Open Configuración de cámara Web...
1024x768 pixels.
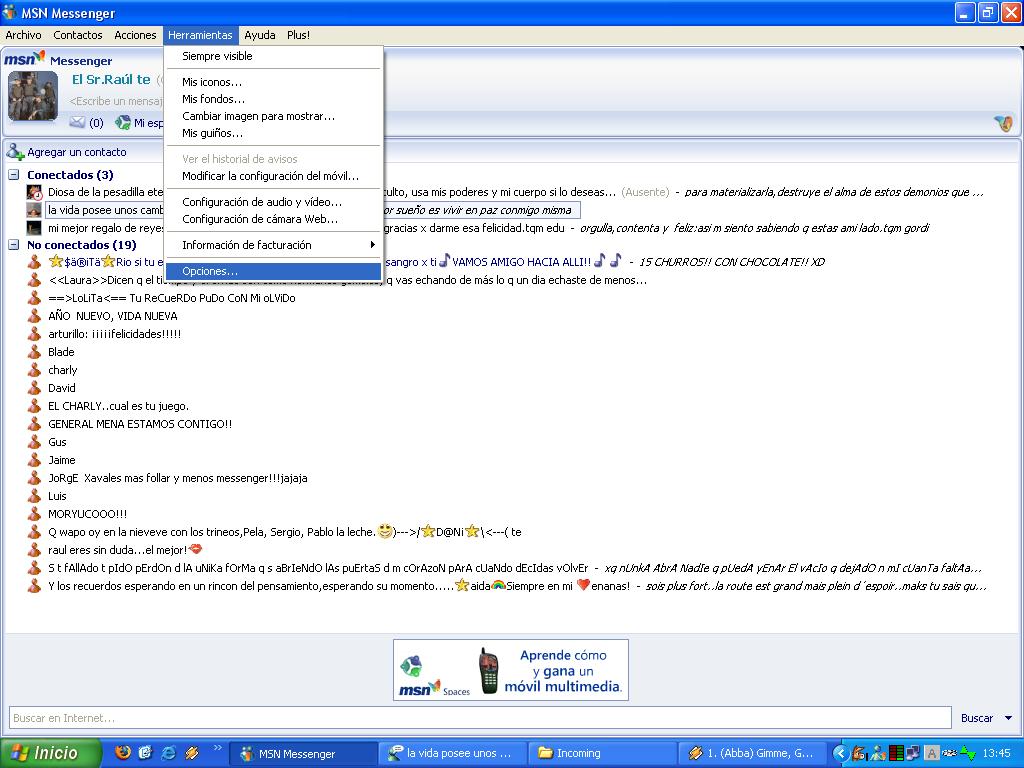coord(273,219)
